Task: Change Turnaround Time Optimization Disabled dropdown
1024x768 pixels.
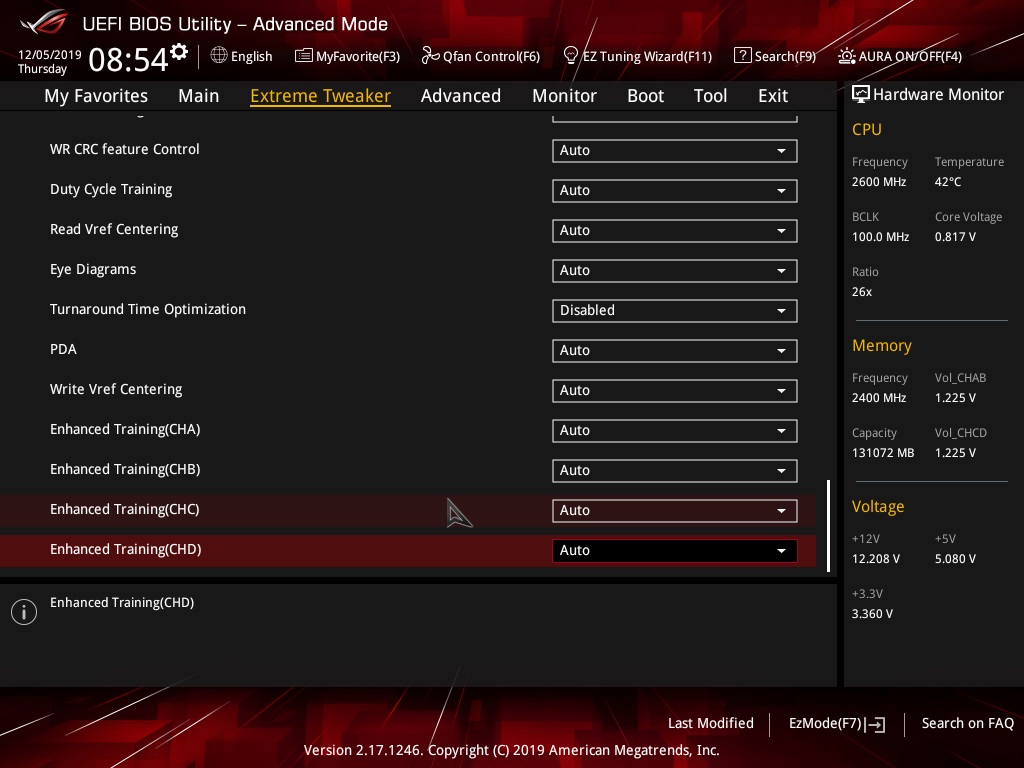Action: tap(675, 310)
